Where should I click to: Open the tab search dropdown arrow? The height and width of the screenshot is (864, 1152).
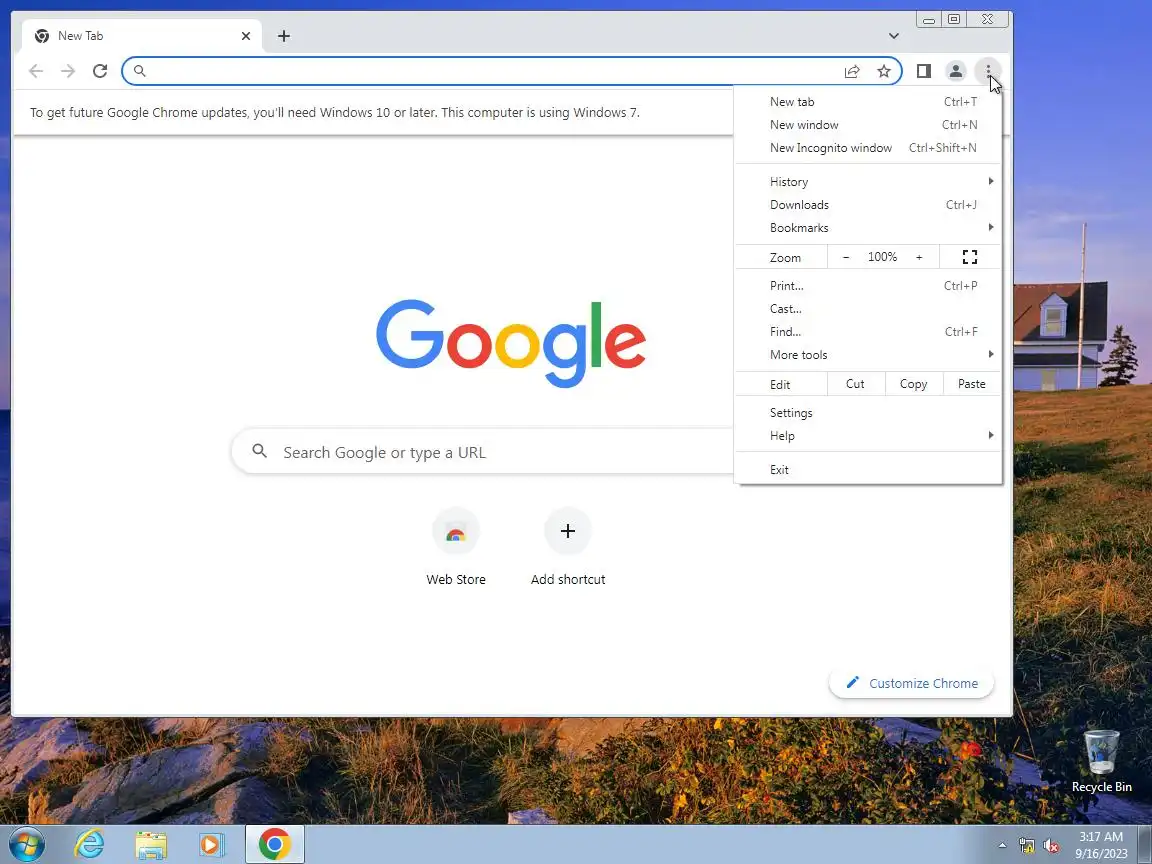893,35
